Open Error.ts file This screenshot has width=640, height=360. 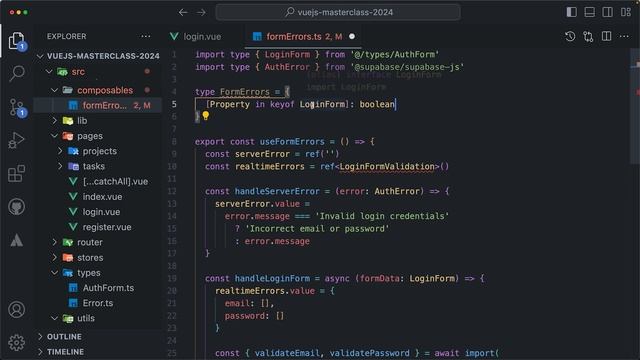pos(98,303)
